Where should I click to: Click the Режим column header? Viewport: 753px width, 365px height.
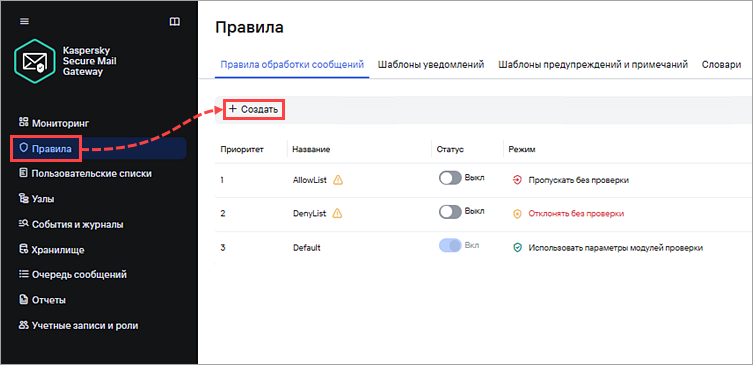pos(522,149)
